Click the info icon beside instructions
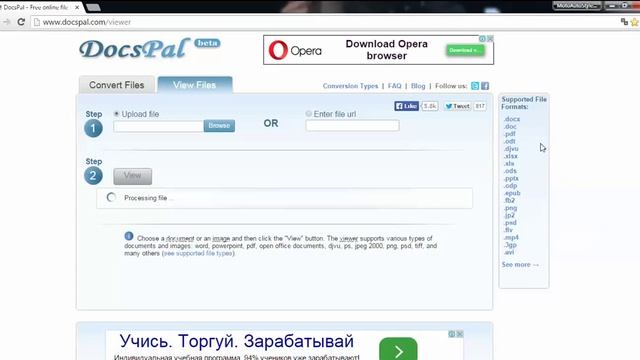This screenshot has width=640, height=360. tap(129, 236)
